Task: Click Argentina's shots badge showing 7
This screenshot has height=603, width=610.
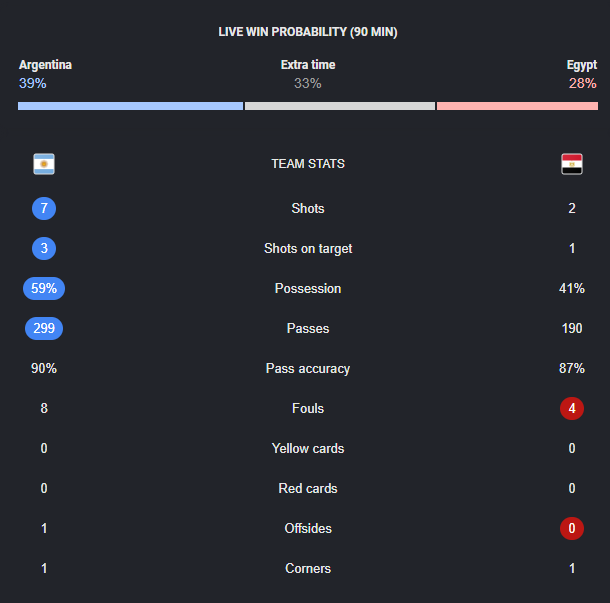Action: pos(44,209)
